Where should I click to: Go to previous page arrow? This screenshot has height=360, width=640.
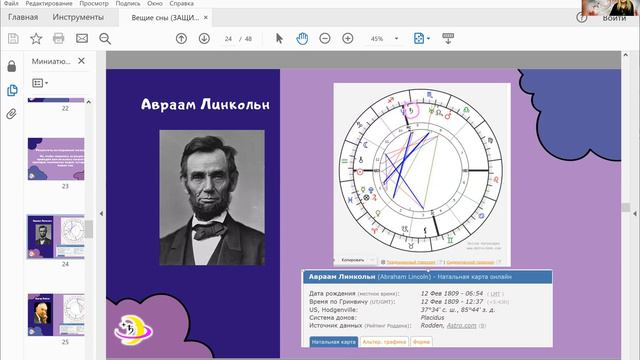click(181, 38)
